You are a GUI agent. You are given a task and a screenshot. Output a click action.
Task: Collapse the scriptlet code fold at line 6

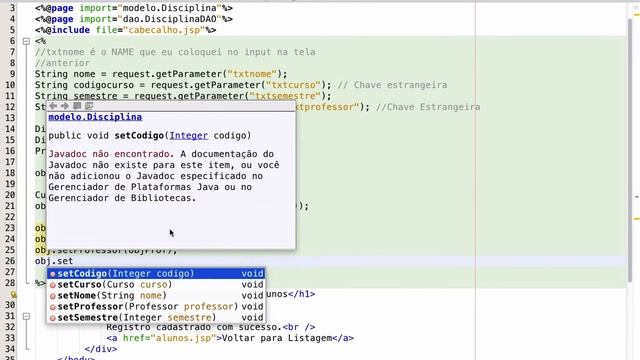point(26,41)
